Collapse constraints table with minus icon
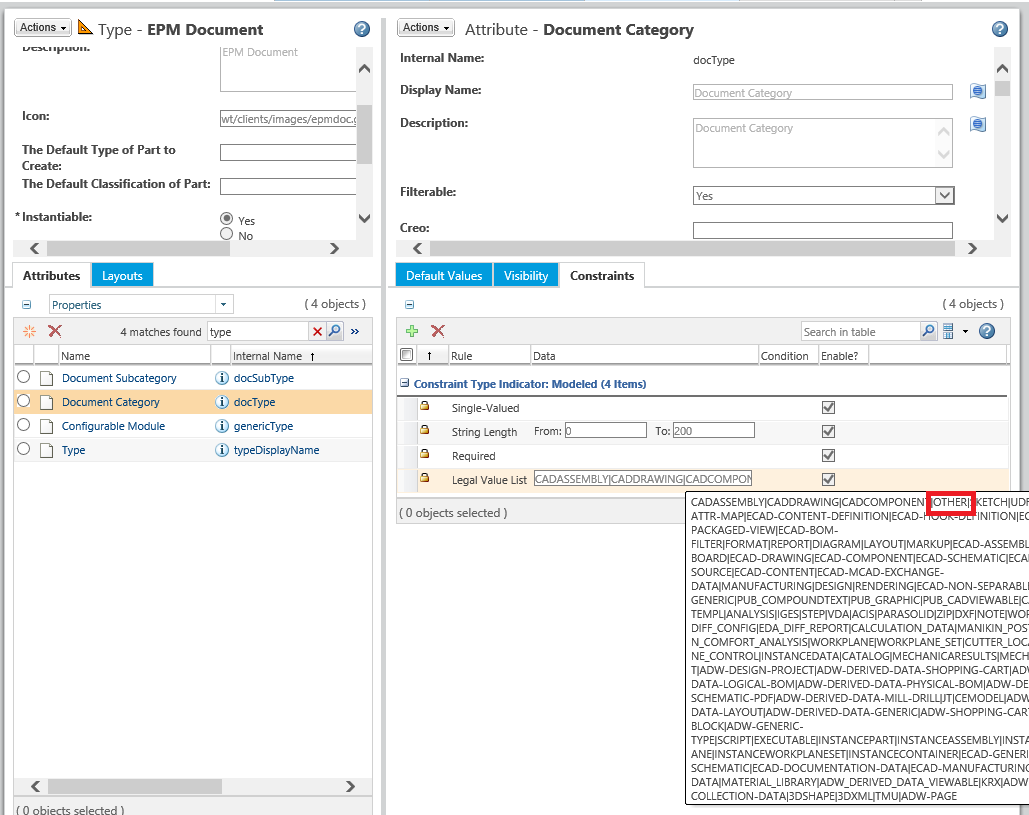 (410, 304)
